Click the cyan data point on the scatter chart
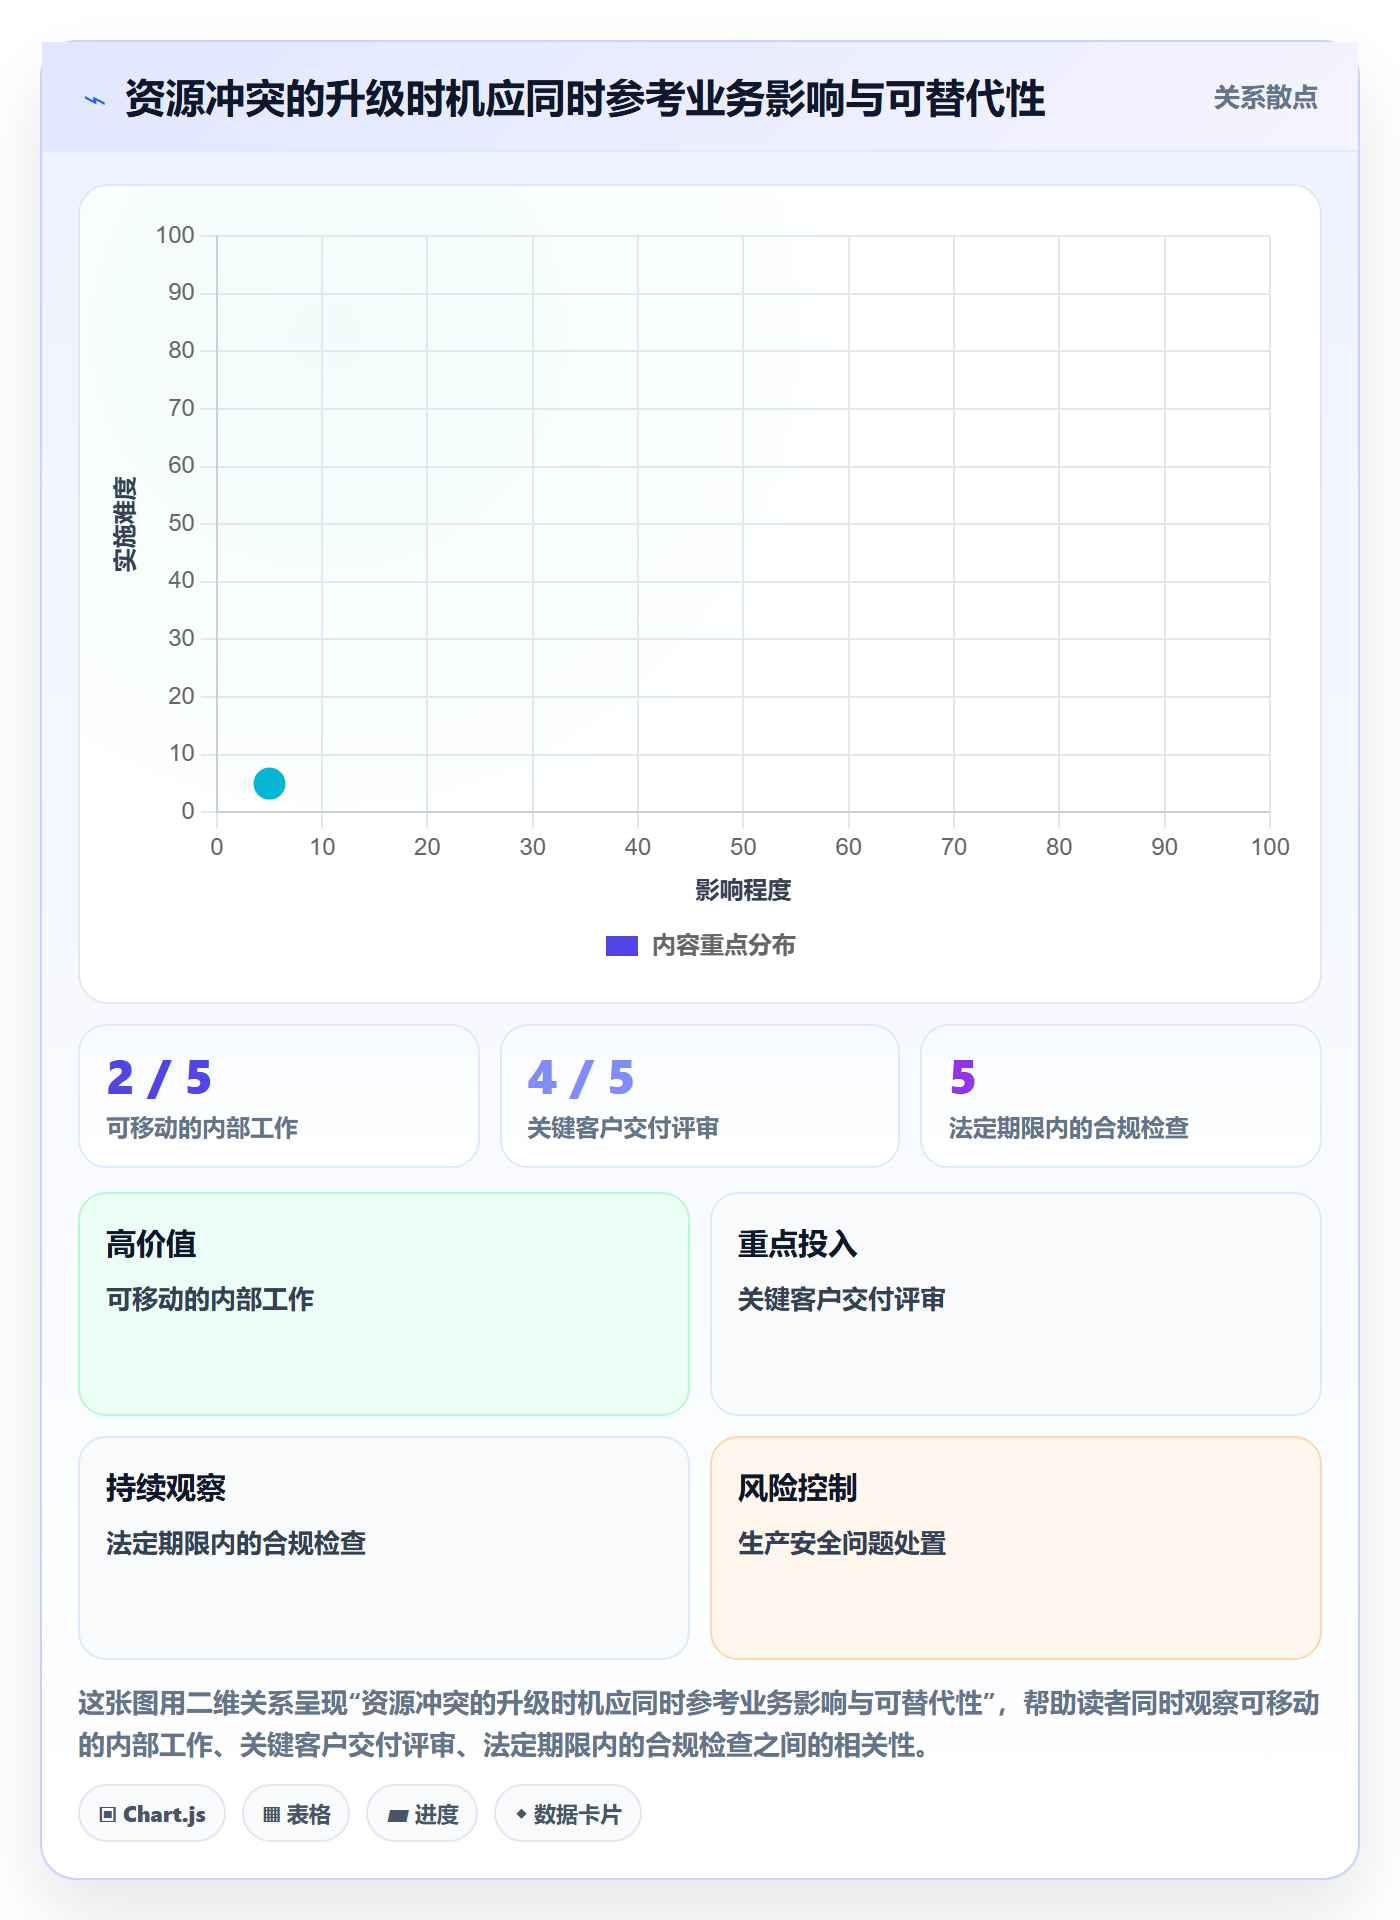 point(269,783)
